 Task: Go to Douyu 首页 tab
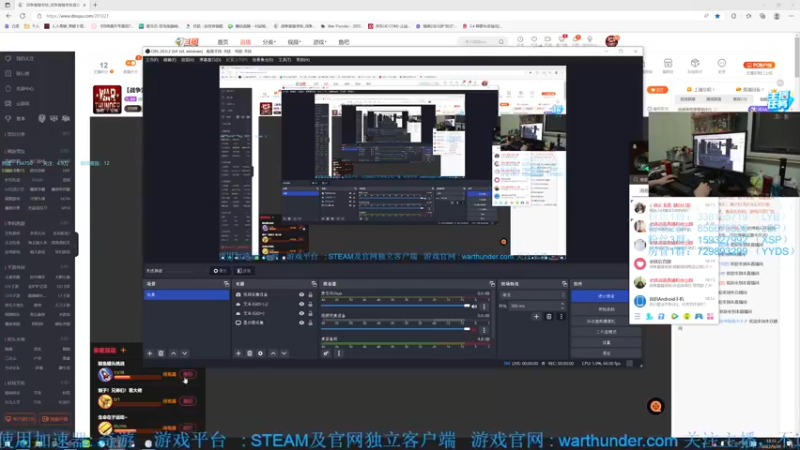223,42
